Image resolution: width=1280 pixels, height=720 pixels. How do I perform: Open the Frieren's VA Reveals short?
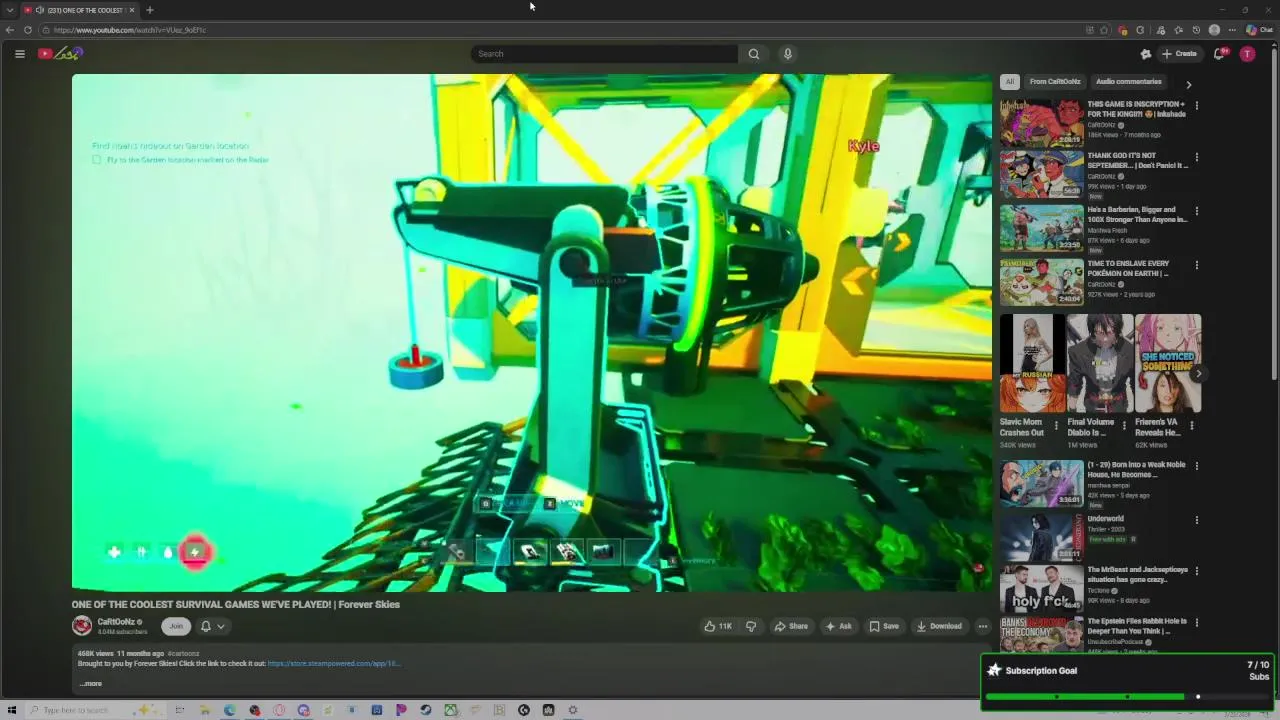tap(1167, 363)
